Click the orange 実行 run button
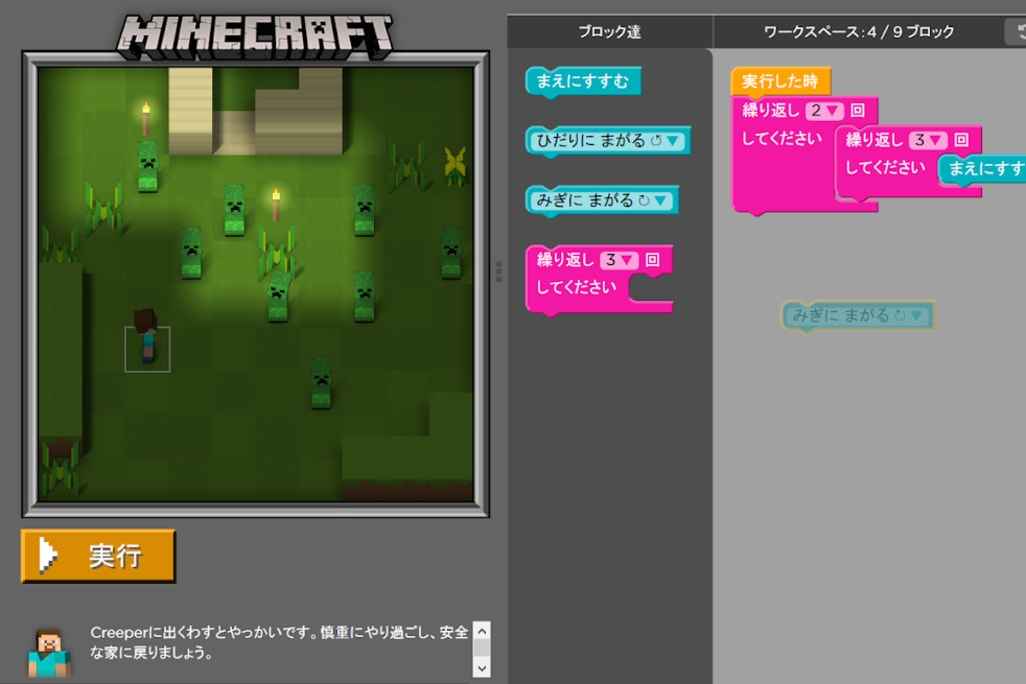1026x684 pixels. point(98,556)
